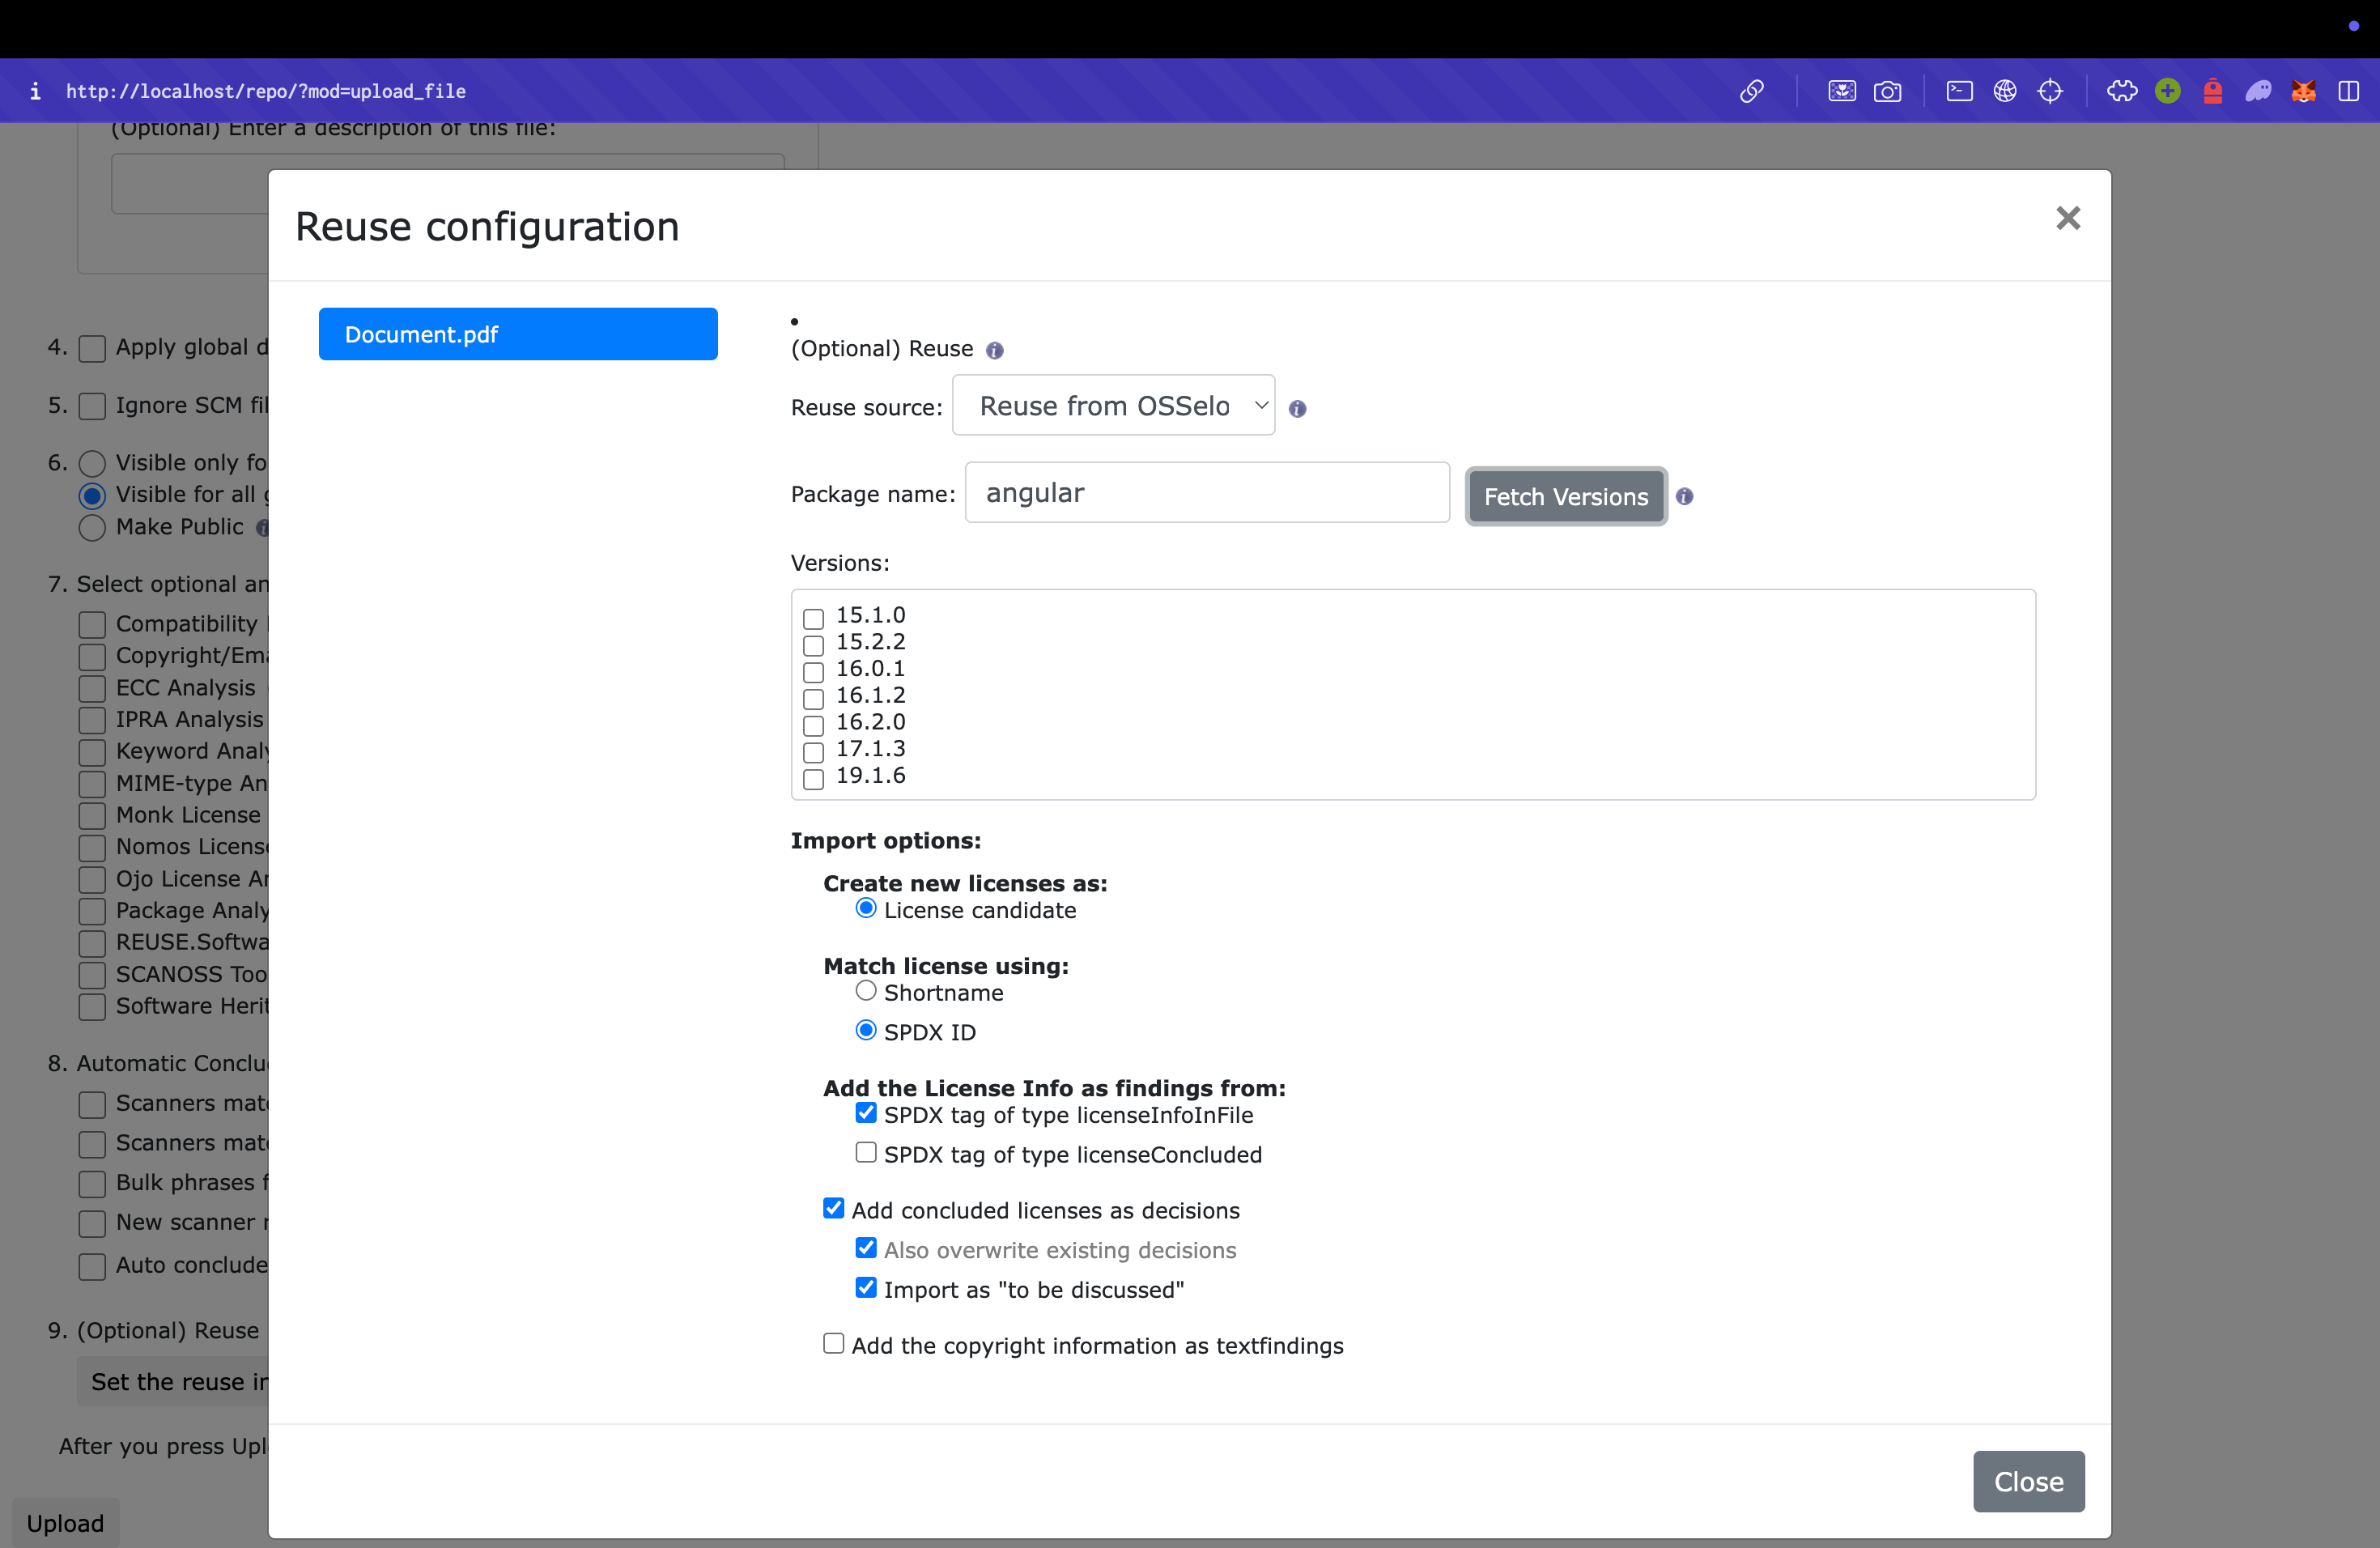Image resolution: width=2380 pixels, height=1548 pixels.
Task: Click the Close button at dialog bottom
Action: click(2028, 1481)
